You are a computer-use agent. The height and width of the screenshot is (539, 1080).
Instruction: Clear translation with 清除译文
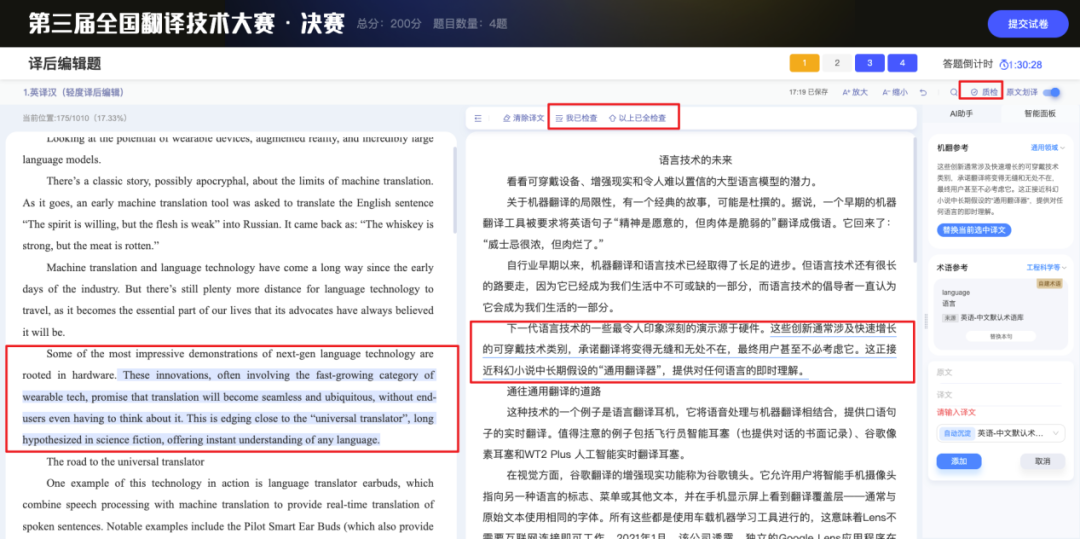(523, 118)
